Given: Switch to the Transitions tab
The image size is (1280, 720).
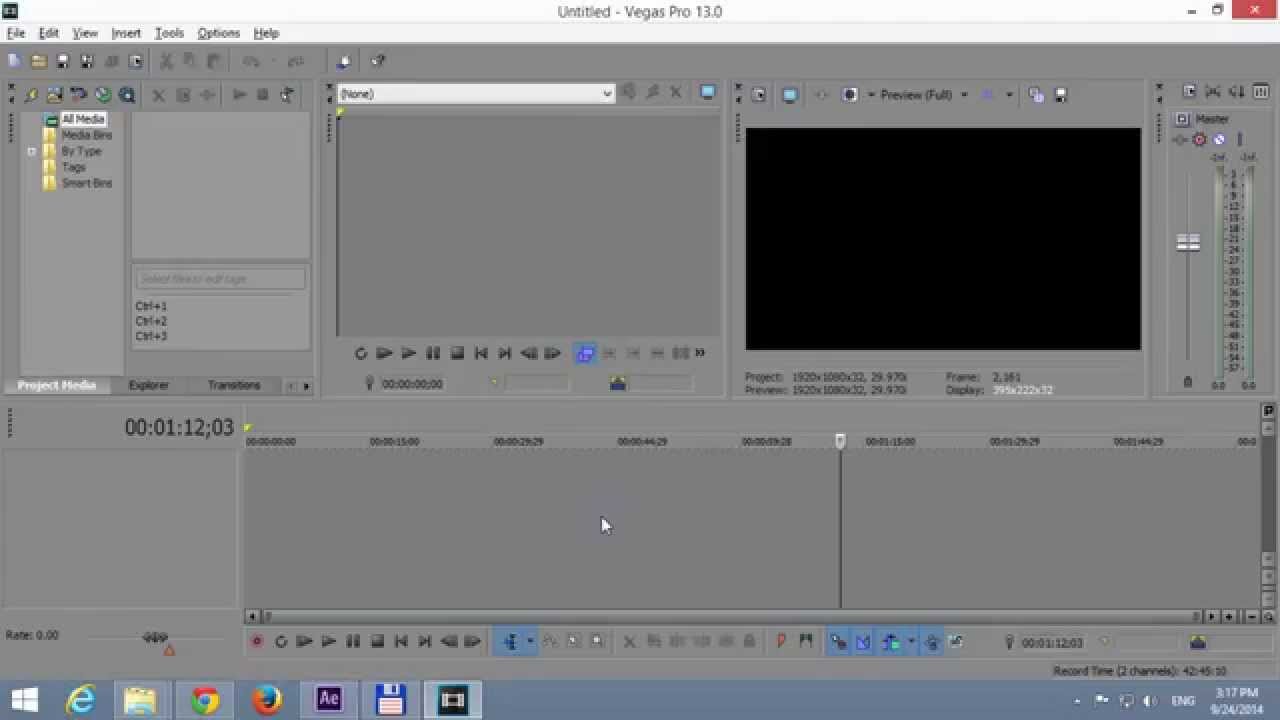Looking at the screenshot, I should pyautogui.click(x=234, y=385).
